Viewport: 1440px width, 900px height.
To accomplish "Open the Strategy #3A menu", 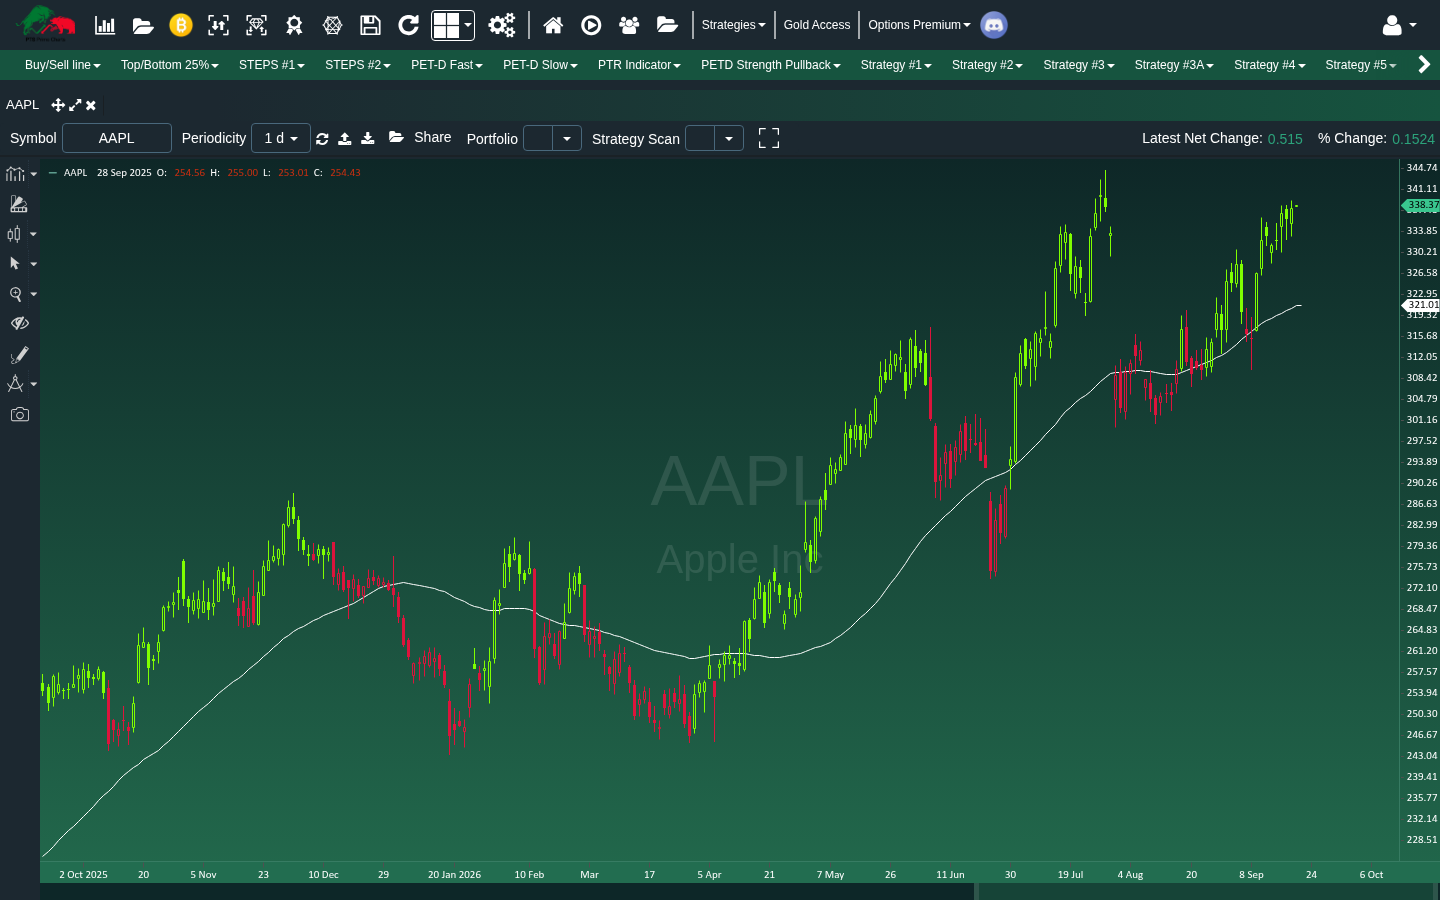I will tap(1174, 65).
